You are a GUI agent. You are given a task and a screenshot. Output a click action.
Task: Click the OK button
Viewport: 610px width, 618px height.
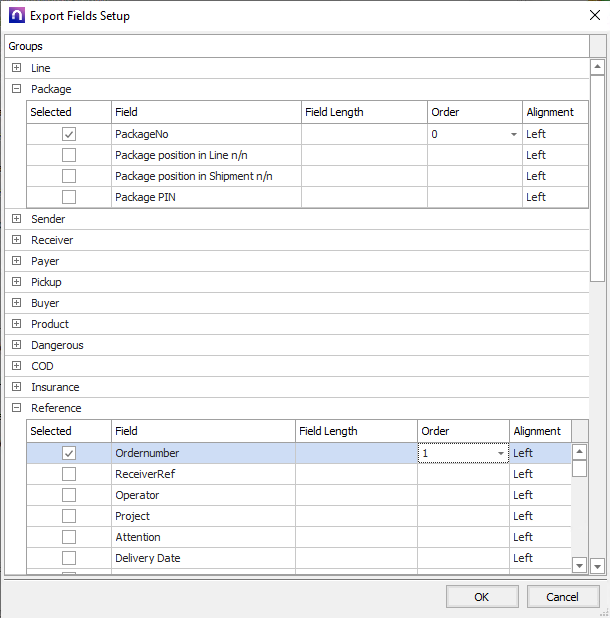pyautogui.click(x=482, y=597)
